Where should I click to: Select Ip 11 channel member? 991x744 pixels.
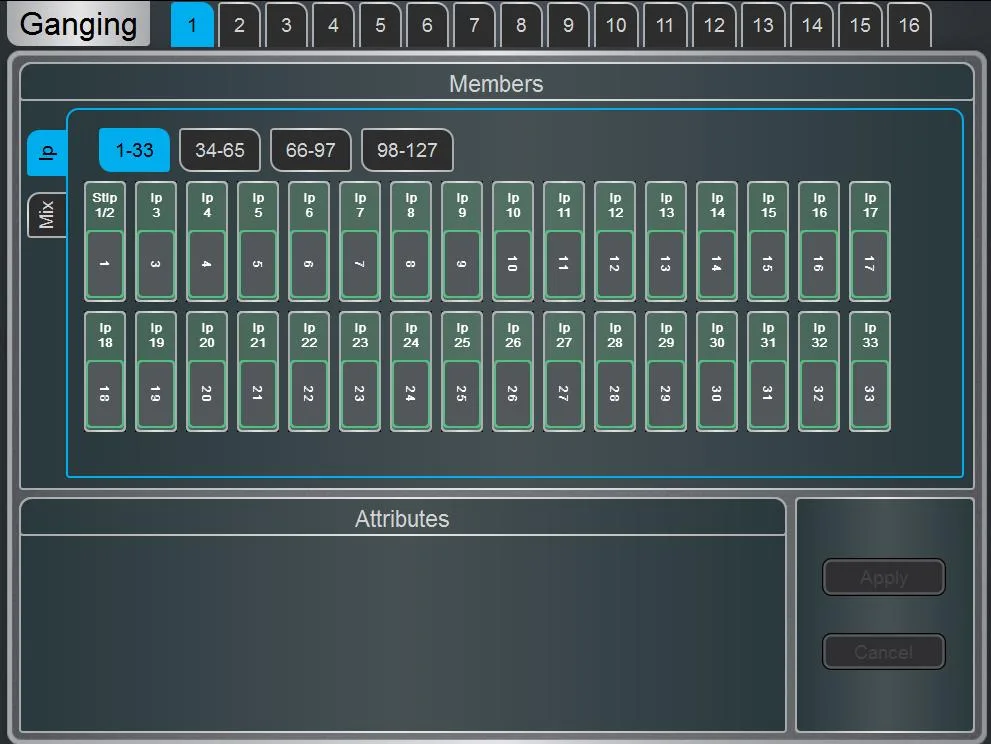(x=564, y=241)
